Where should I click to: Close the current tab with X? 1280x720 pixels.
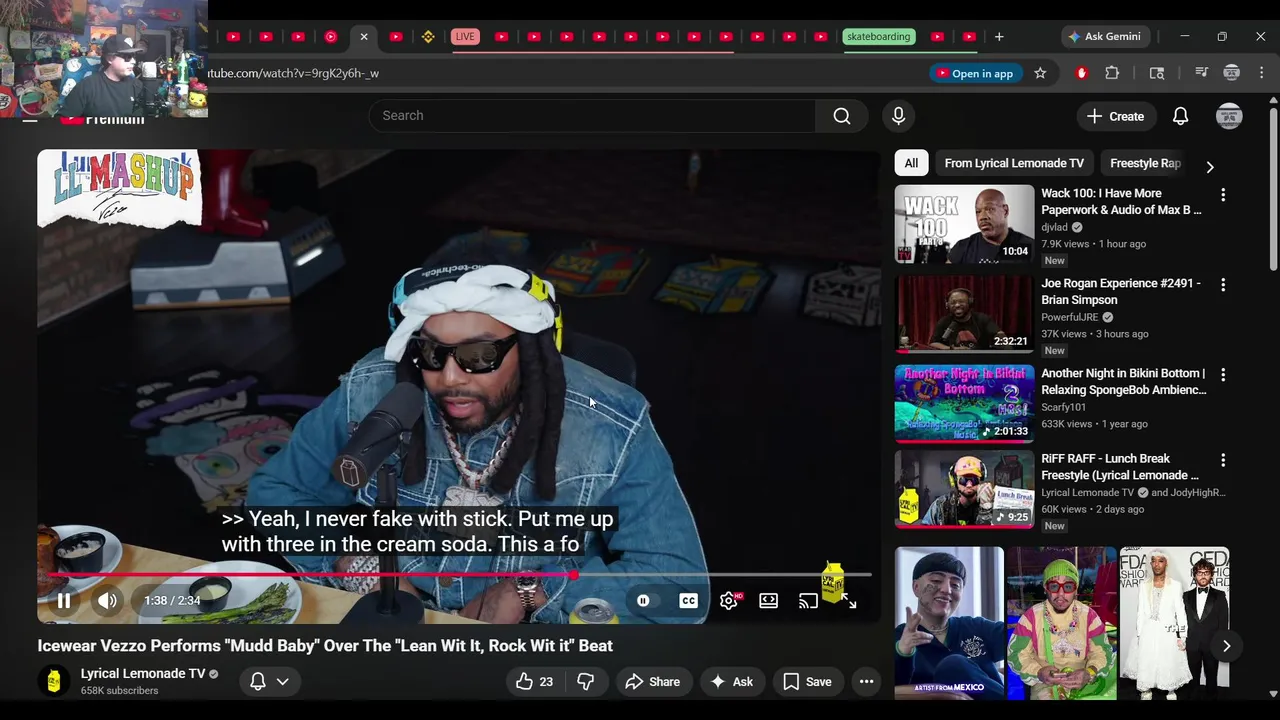click(x=364, y=37)
